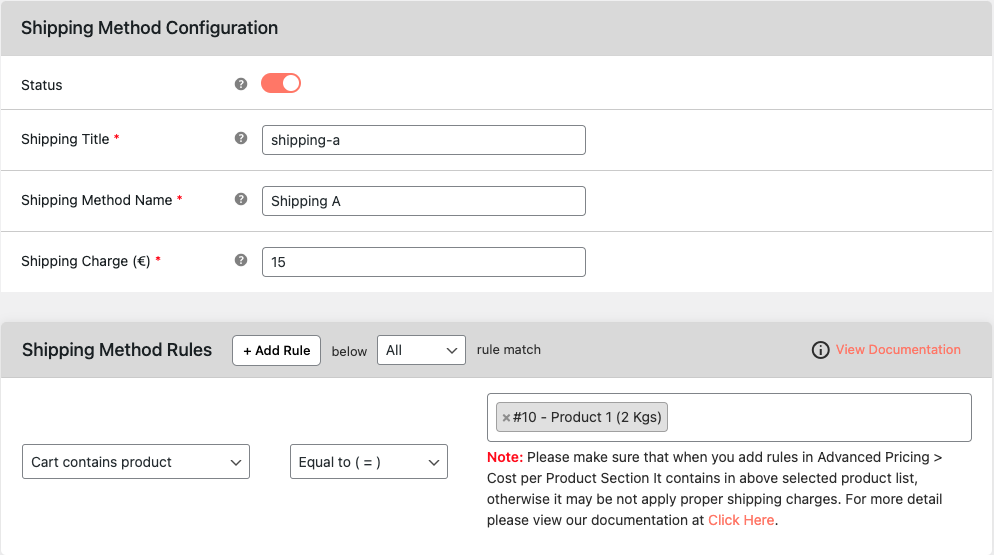Click the Shipping Charge input field

pos(423,262)
